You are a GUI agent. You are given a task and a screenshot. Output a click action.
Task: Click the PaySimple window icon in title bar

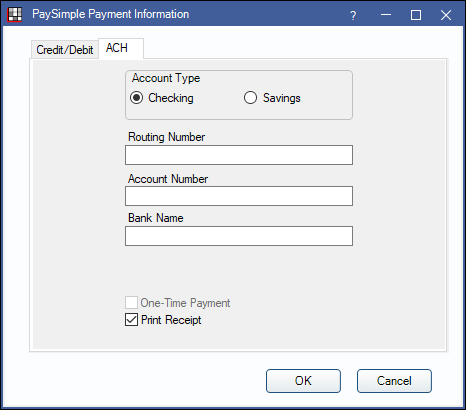tap(15, 14)
